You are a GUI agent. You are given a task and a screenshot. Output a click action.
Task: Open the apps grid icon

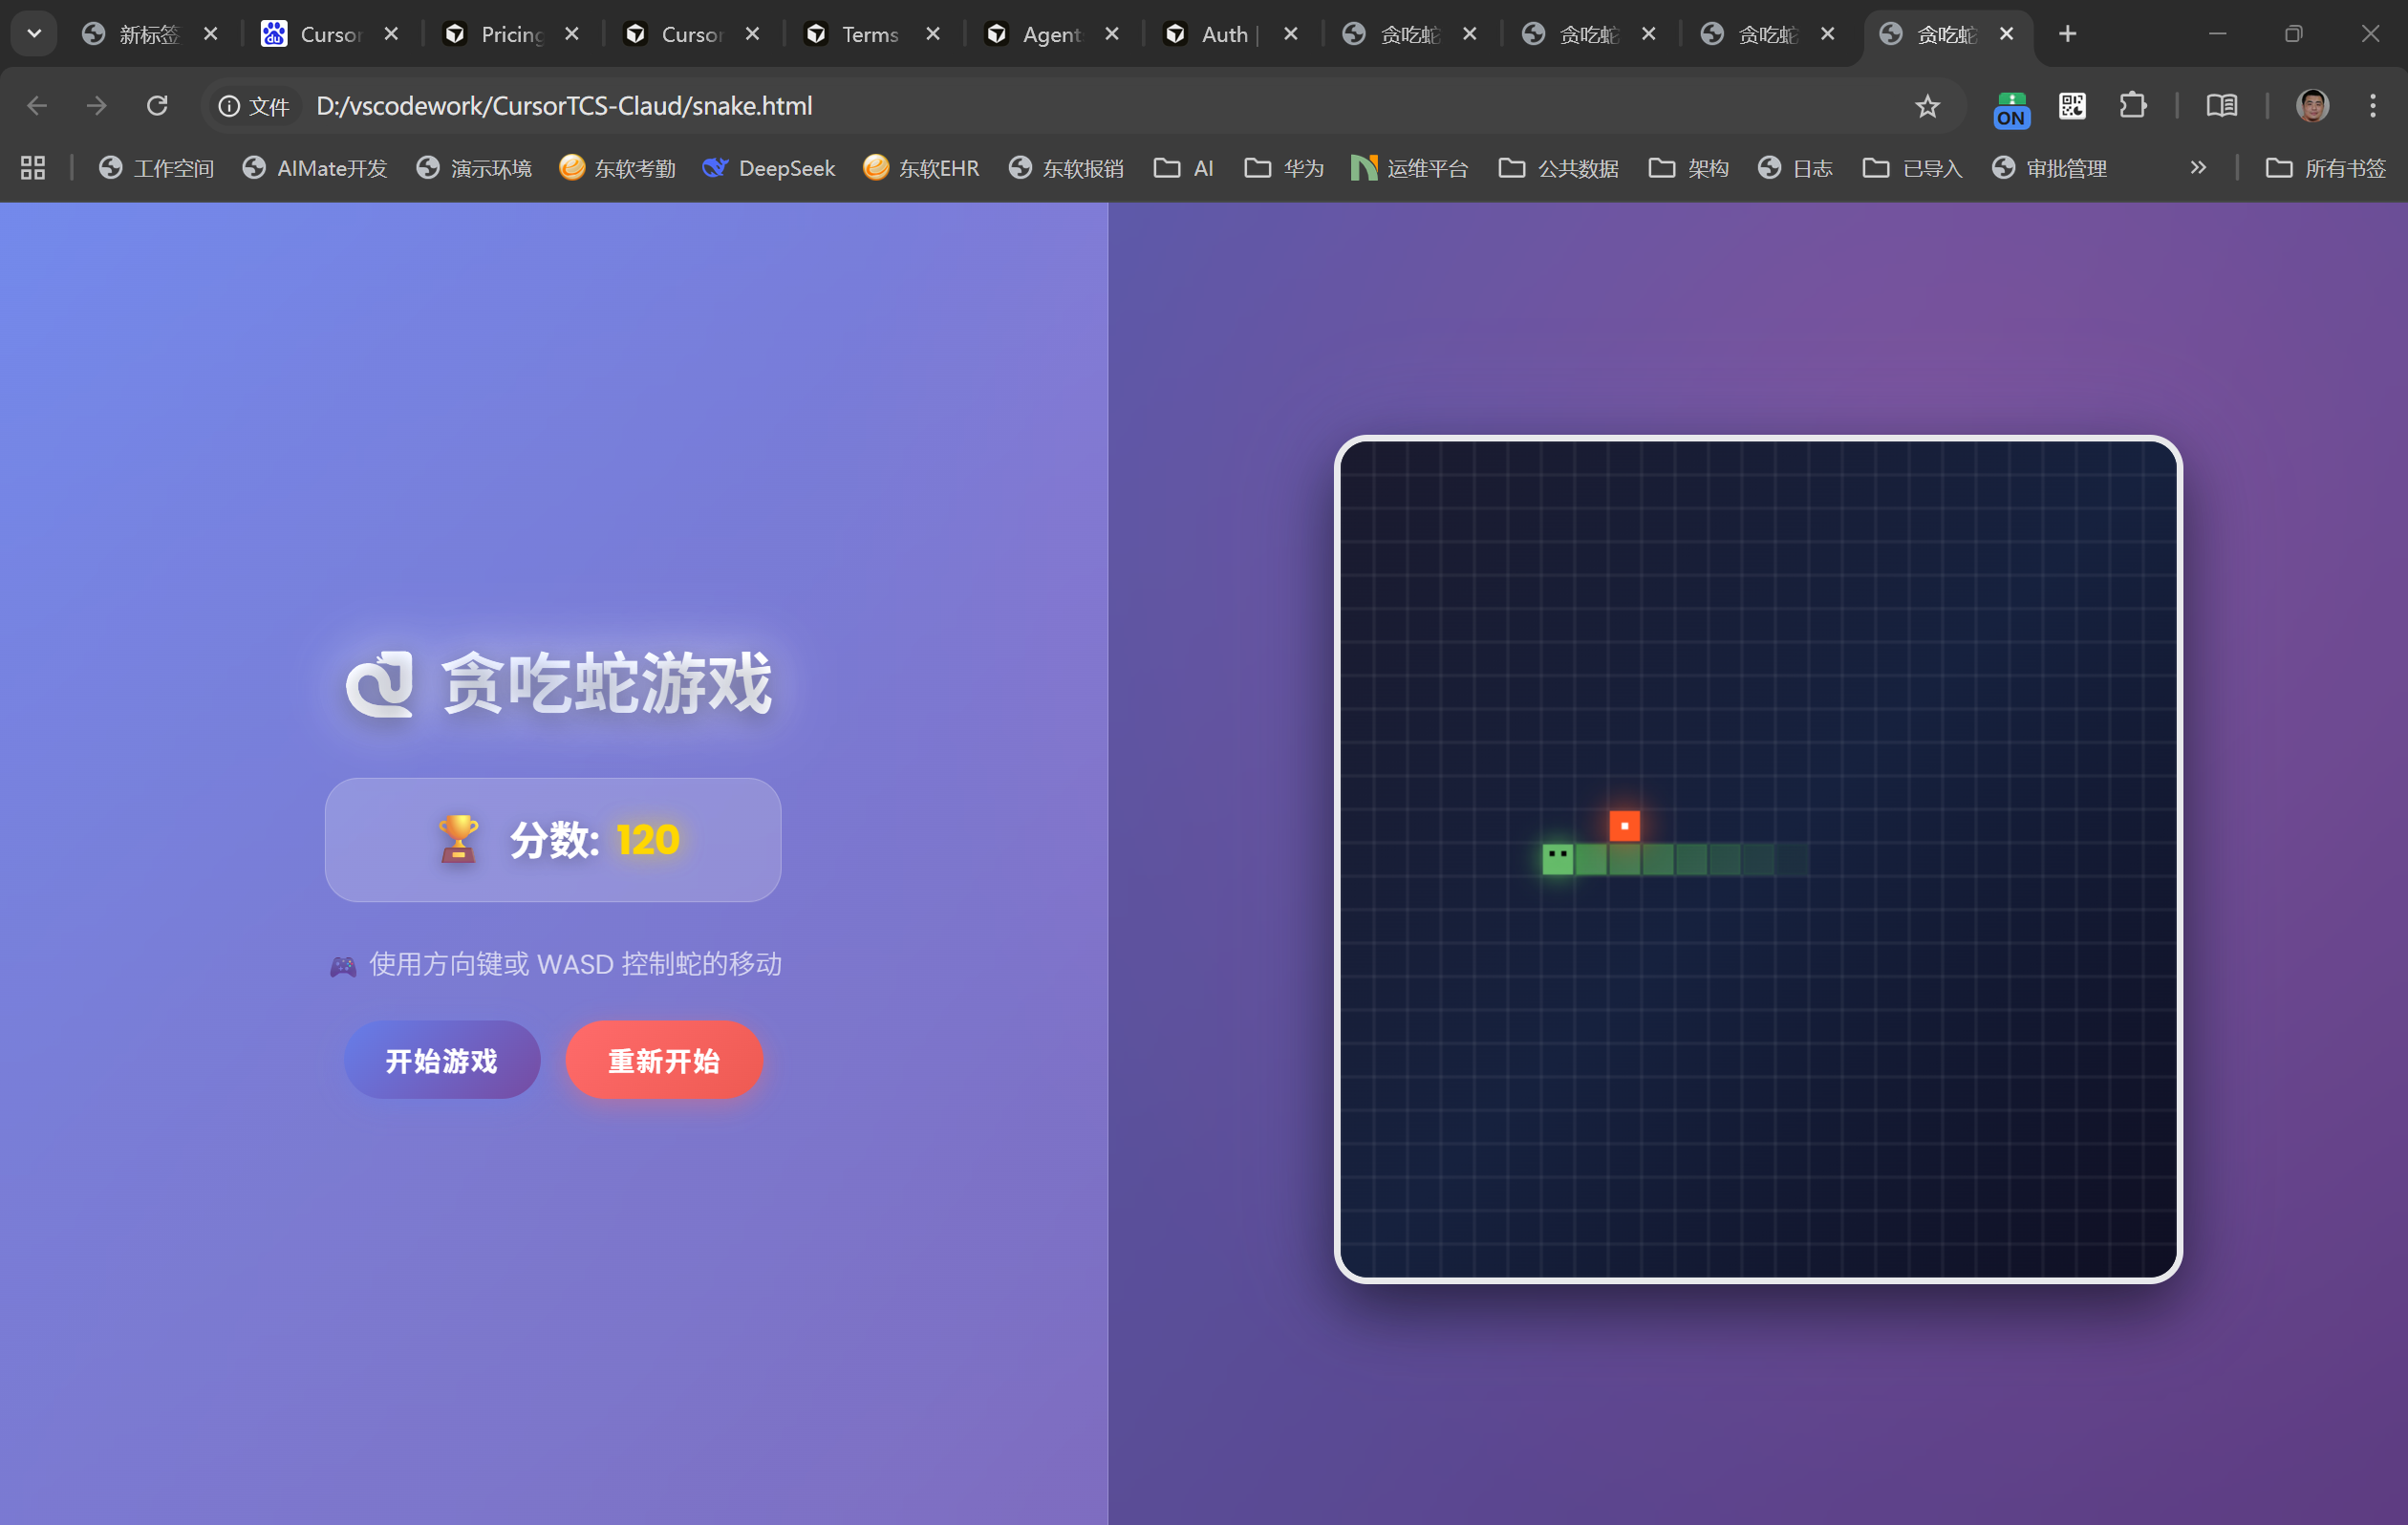(33, 168)
